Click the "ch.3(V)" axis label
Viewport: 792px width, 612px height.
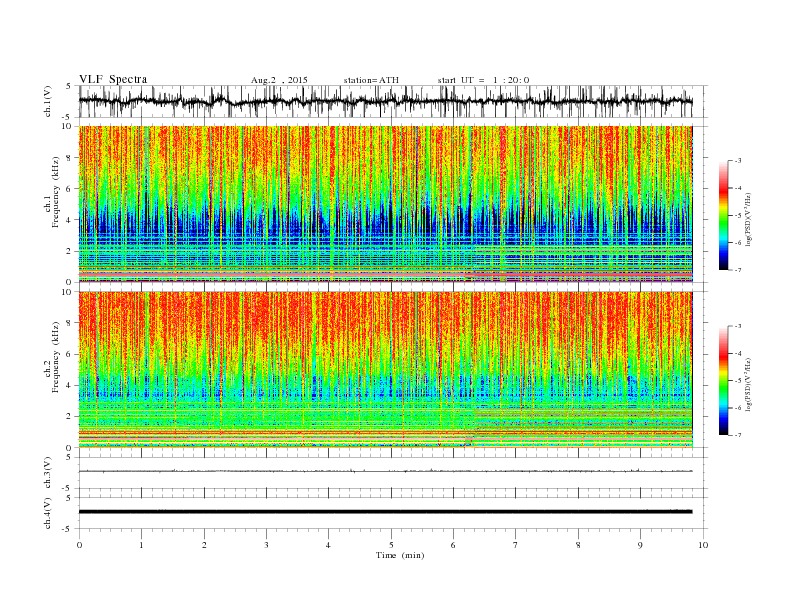[48, 473]
